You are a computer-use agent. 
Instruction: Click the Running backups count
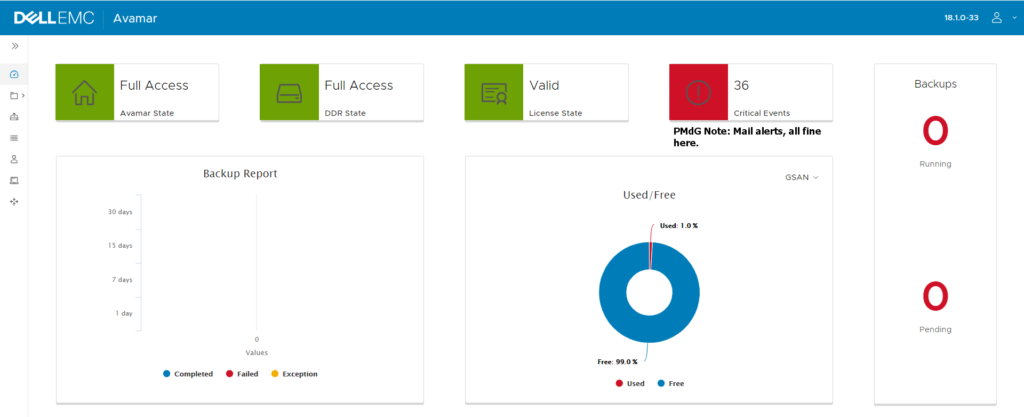pyautogui.click(x=934, y=131)
